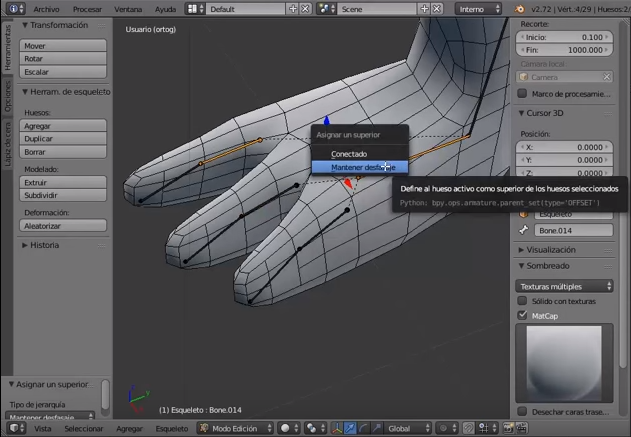Collapse the Asignar un superior operator panel
Image resolution: width=631 pixels, height=437 pixels.
12,384
